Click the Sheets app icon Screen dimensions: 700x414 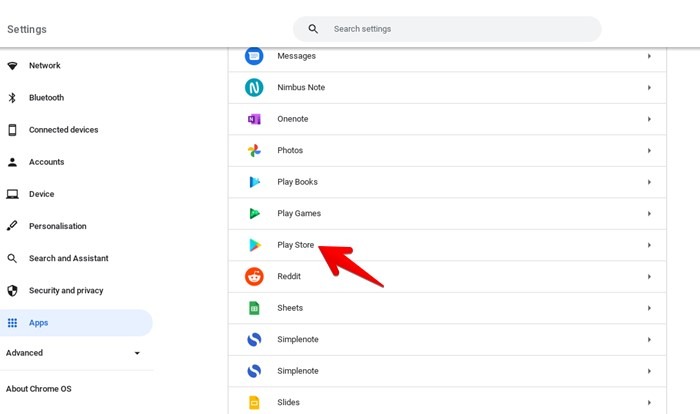pos(254,308)
